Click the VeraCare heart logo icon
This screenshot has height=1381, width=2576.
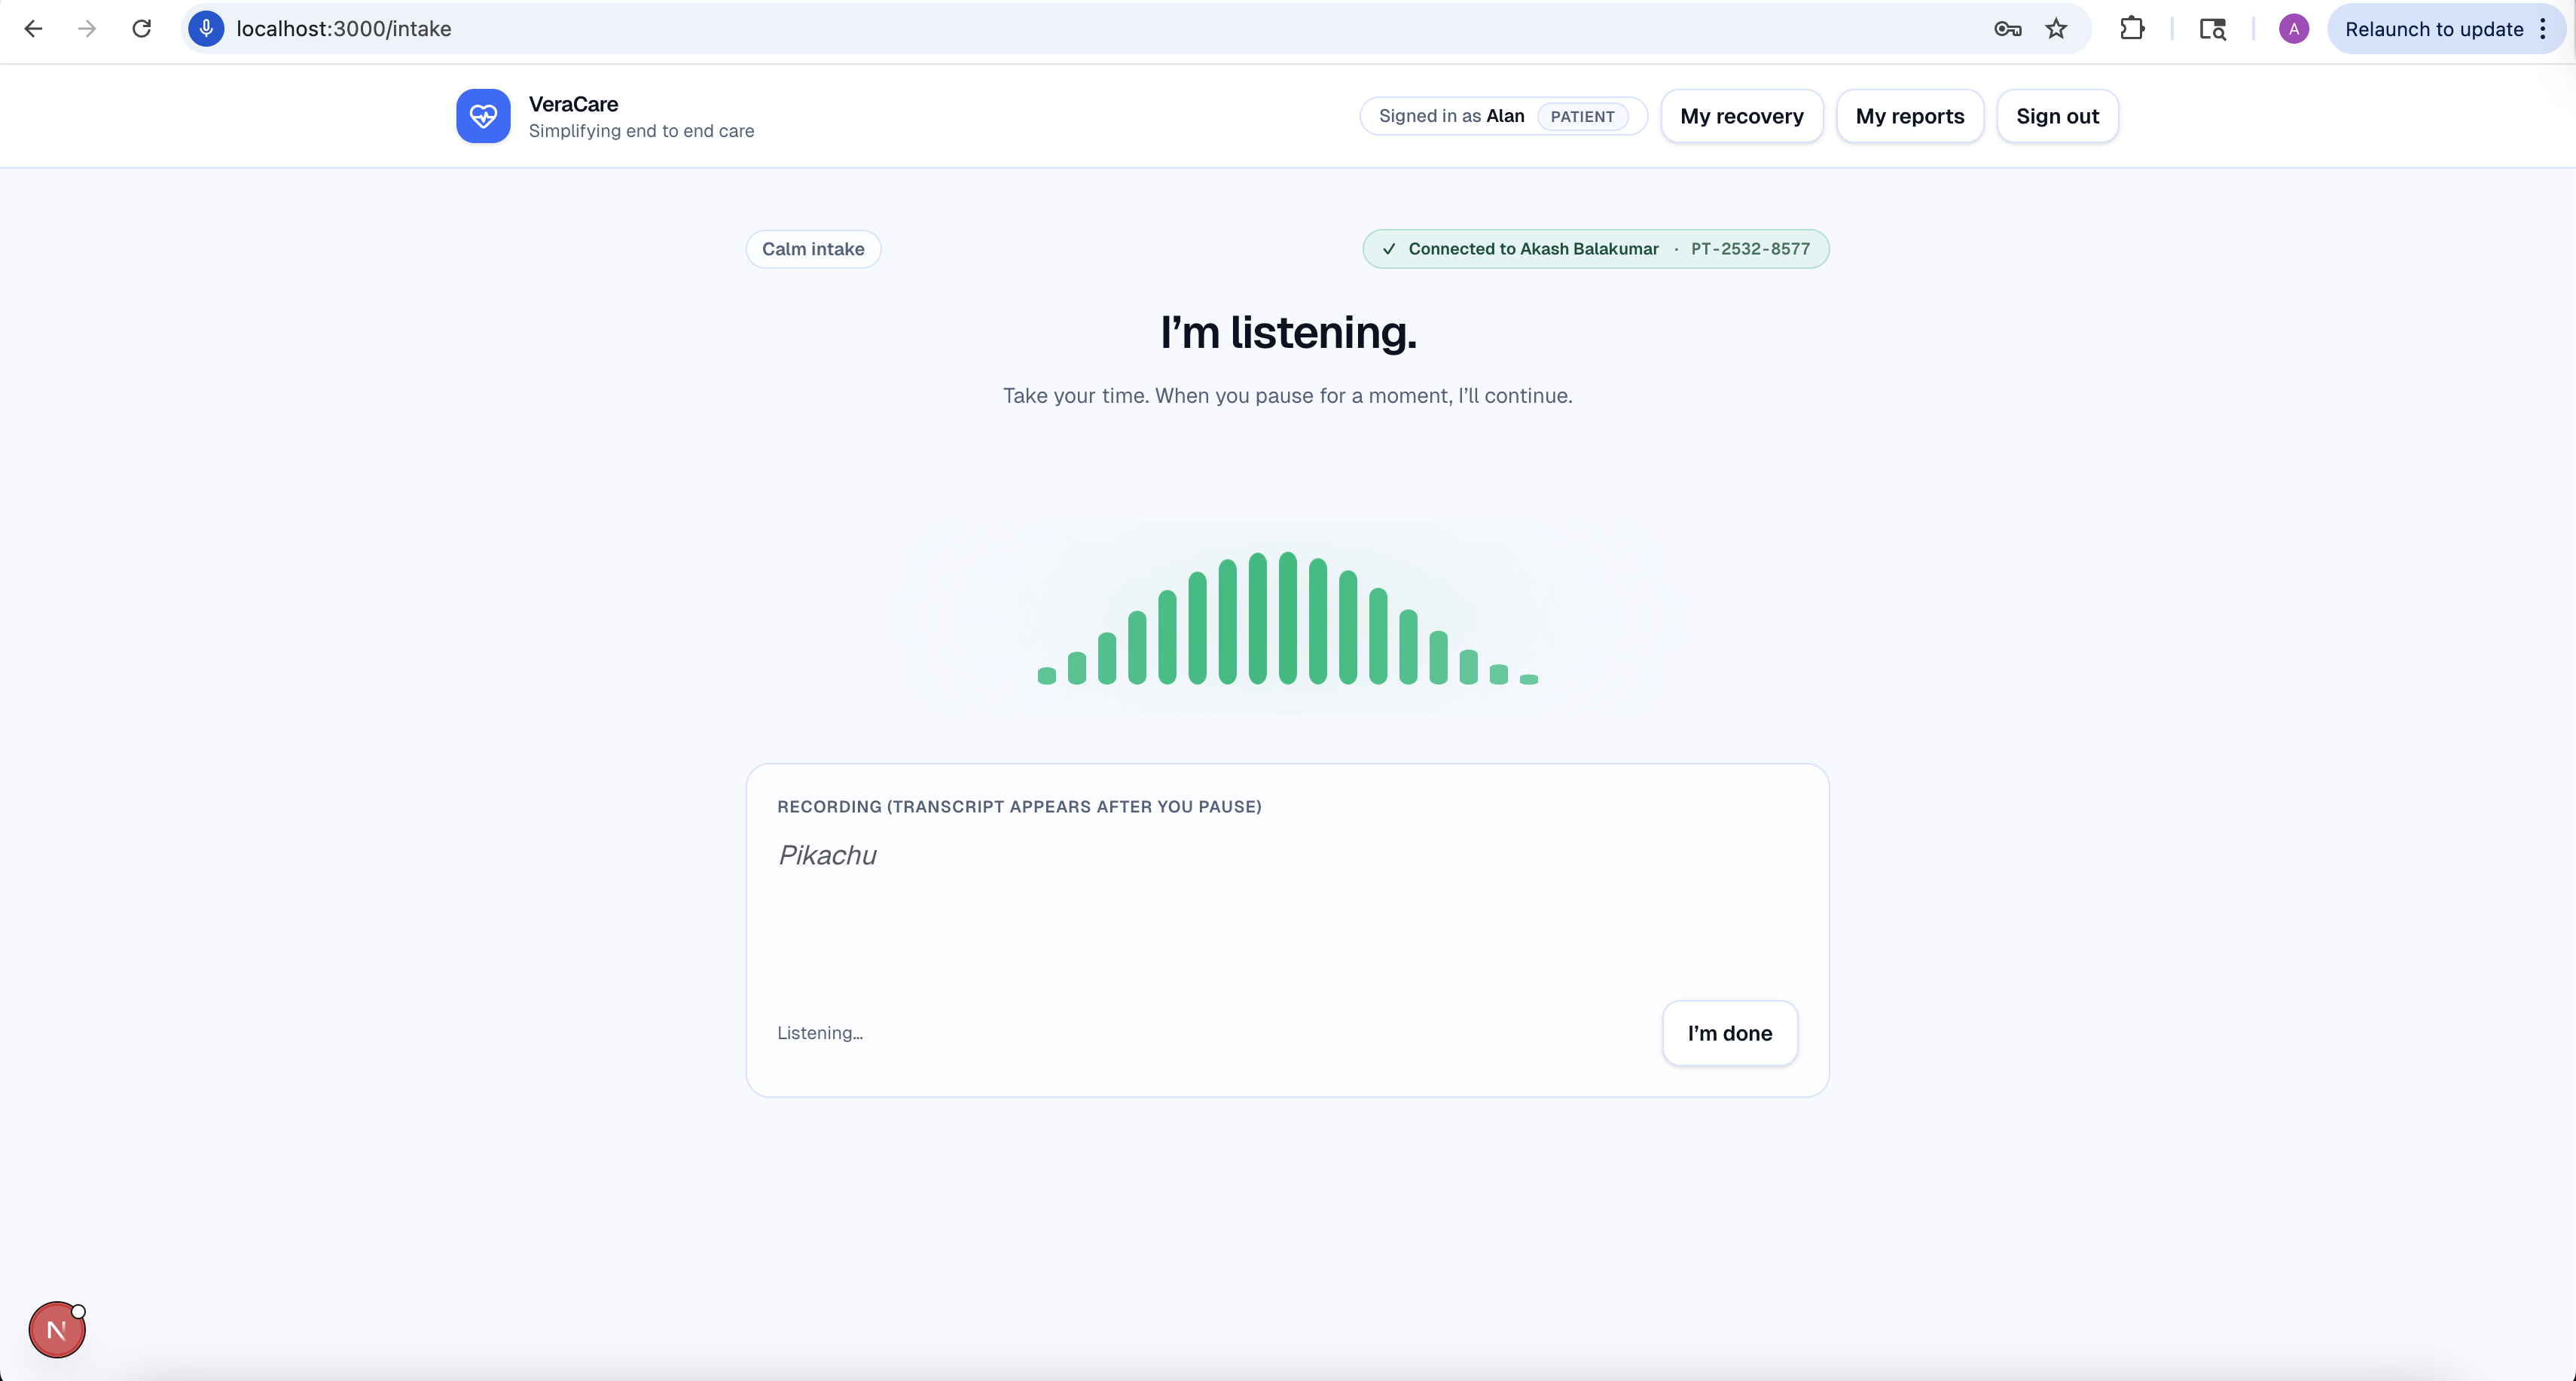(x=483, y=116)
